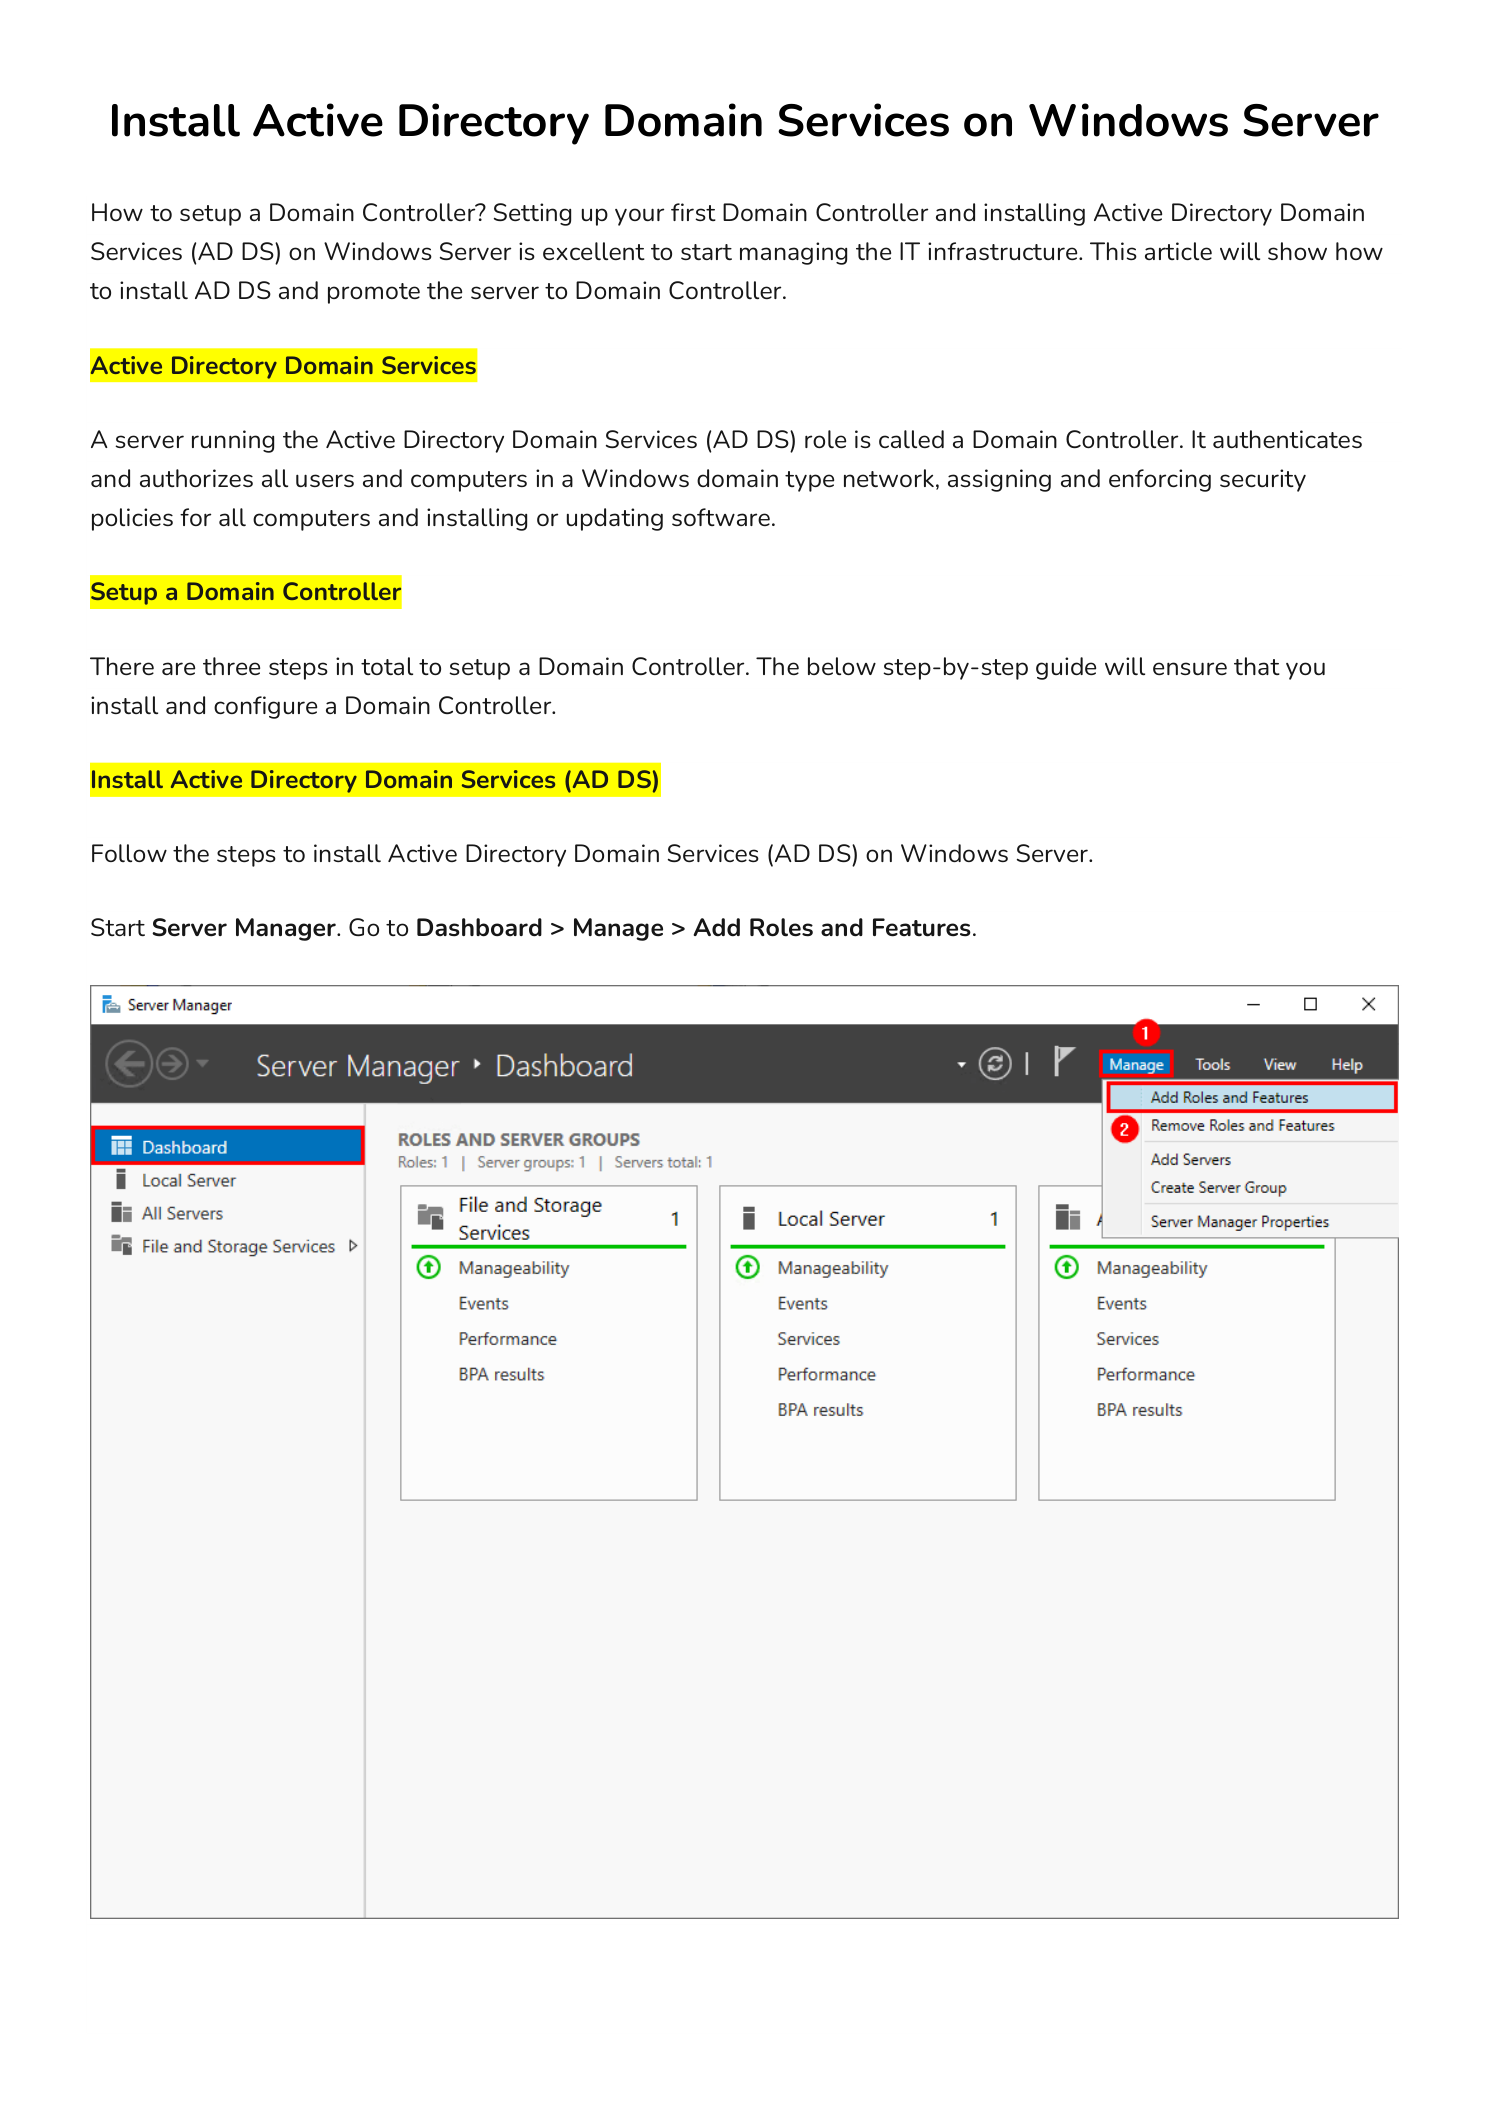
Task: Click the count 1 on Local Server tile
Action: point(994,1219)
